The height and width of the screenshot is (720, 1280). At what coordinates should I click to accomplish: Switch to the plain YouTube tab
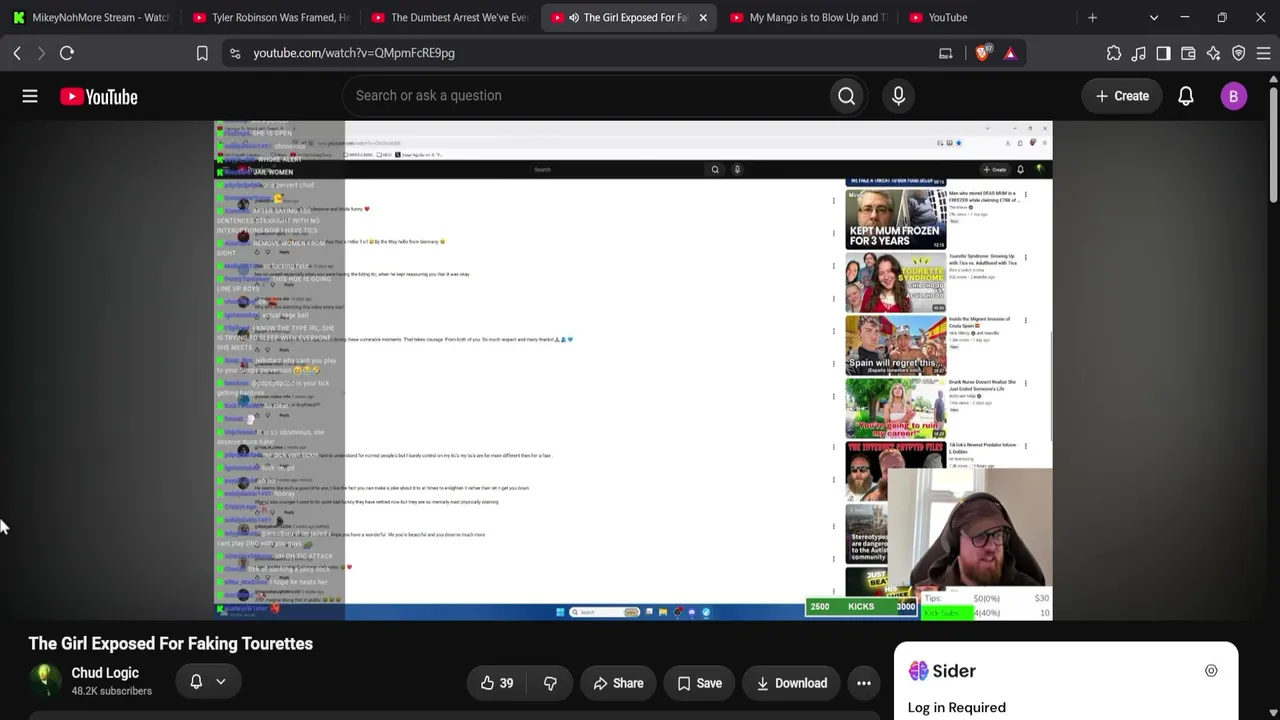click(988, 17)
